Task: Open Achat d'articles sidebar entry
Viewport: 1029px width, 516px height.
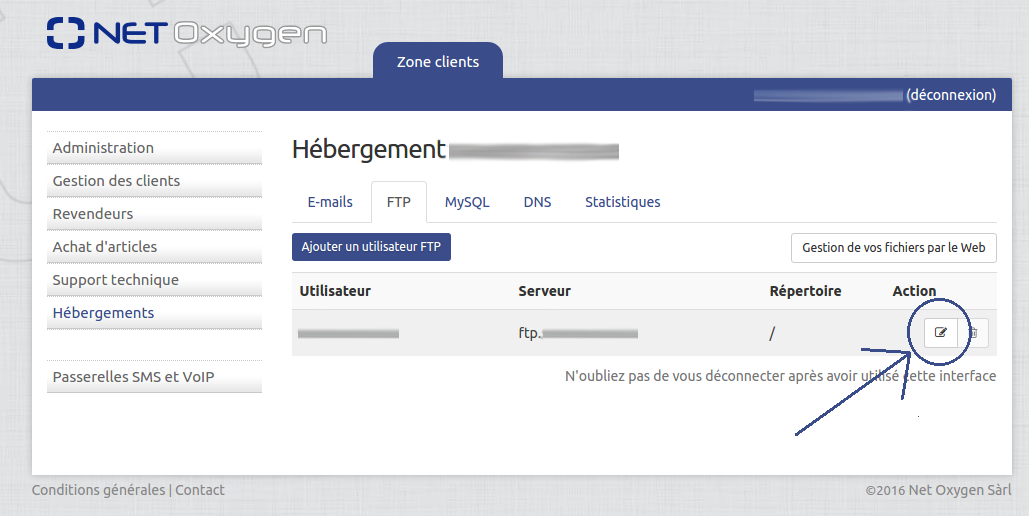Action: coord(105,247)
